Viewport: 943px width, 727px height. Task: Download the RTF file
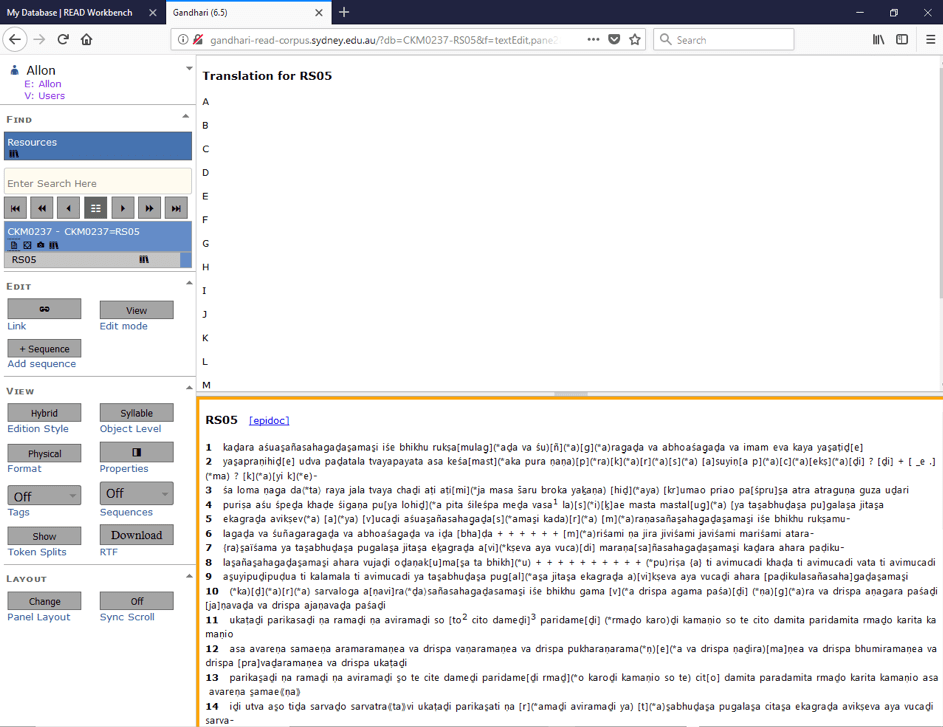point(136,535)
